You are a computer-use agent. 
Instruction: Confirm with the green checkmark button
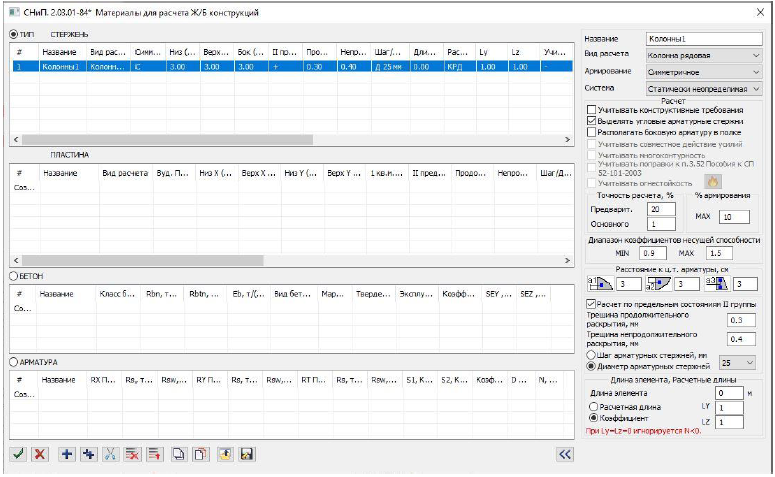[x=18, y=454]
